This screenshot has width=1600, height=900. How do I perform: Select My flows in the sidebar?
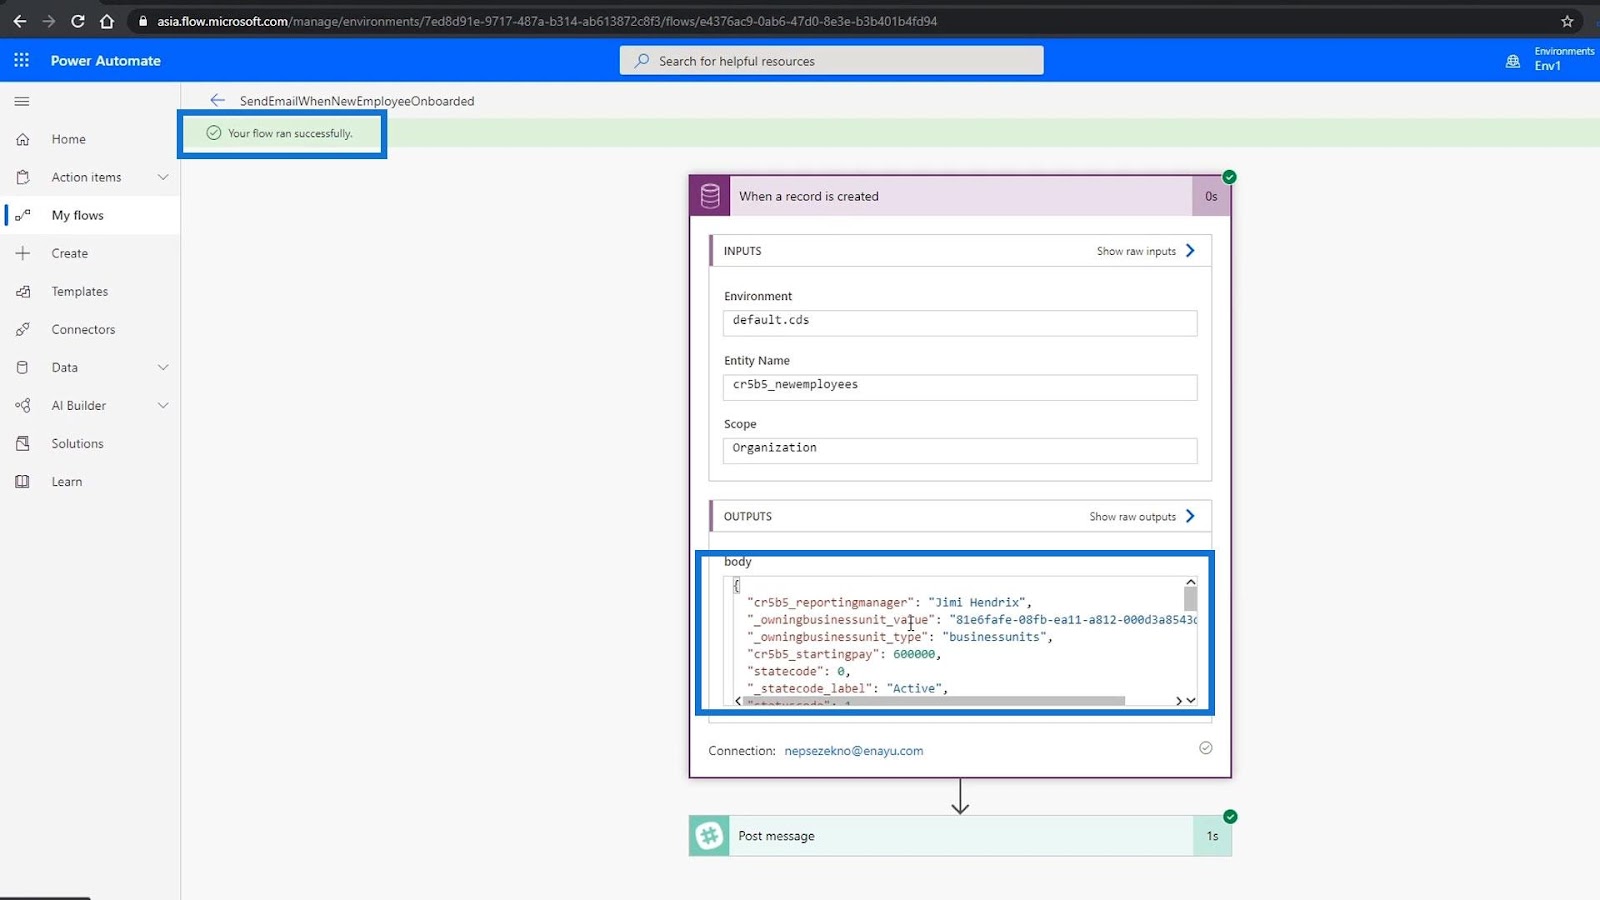[78, 215]
